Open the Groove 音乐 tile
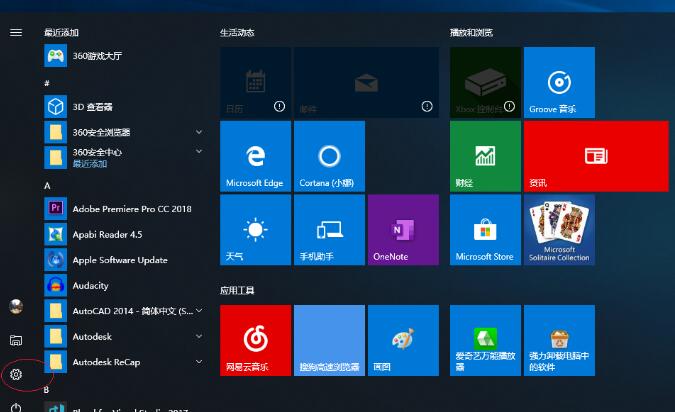This screenshot has height=412, width=675. [x=559, y=82]
